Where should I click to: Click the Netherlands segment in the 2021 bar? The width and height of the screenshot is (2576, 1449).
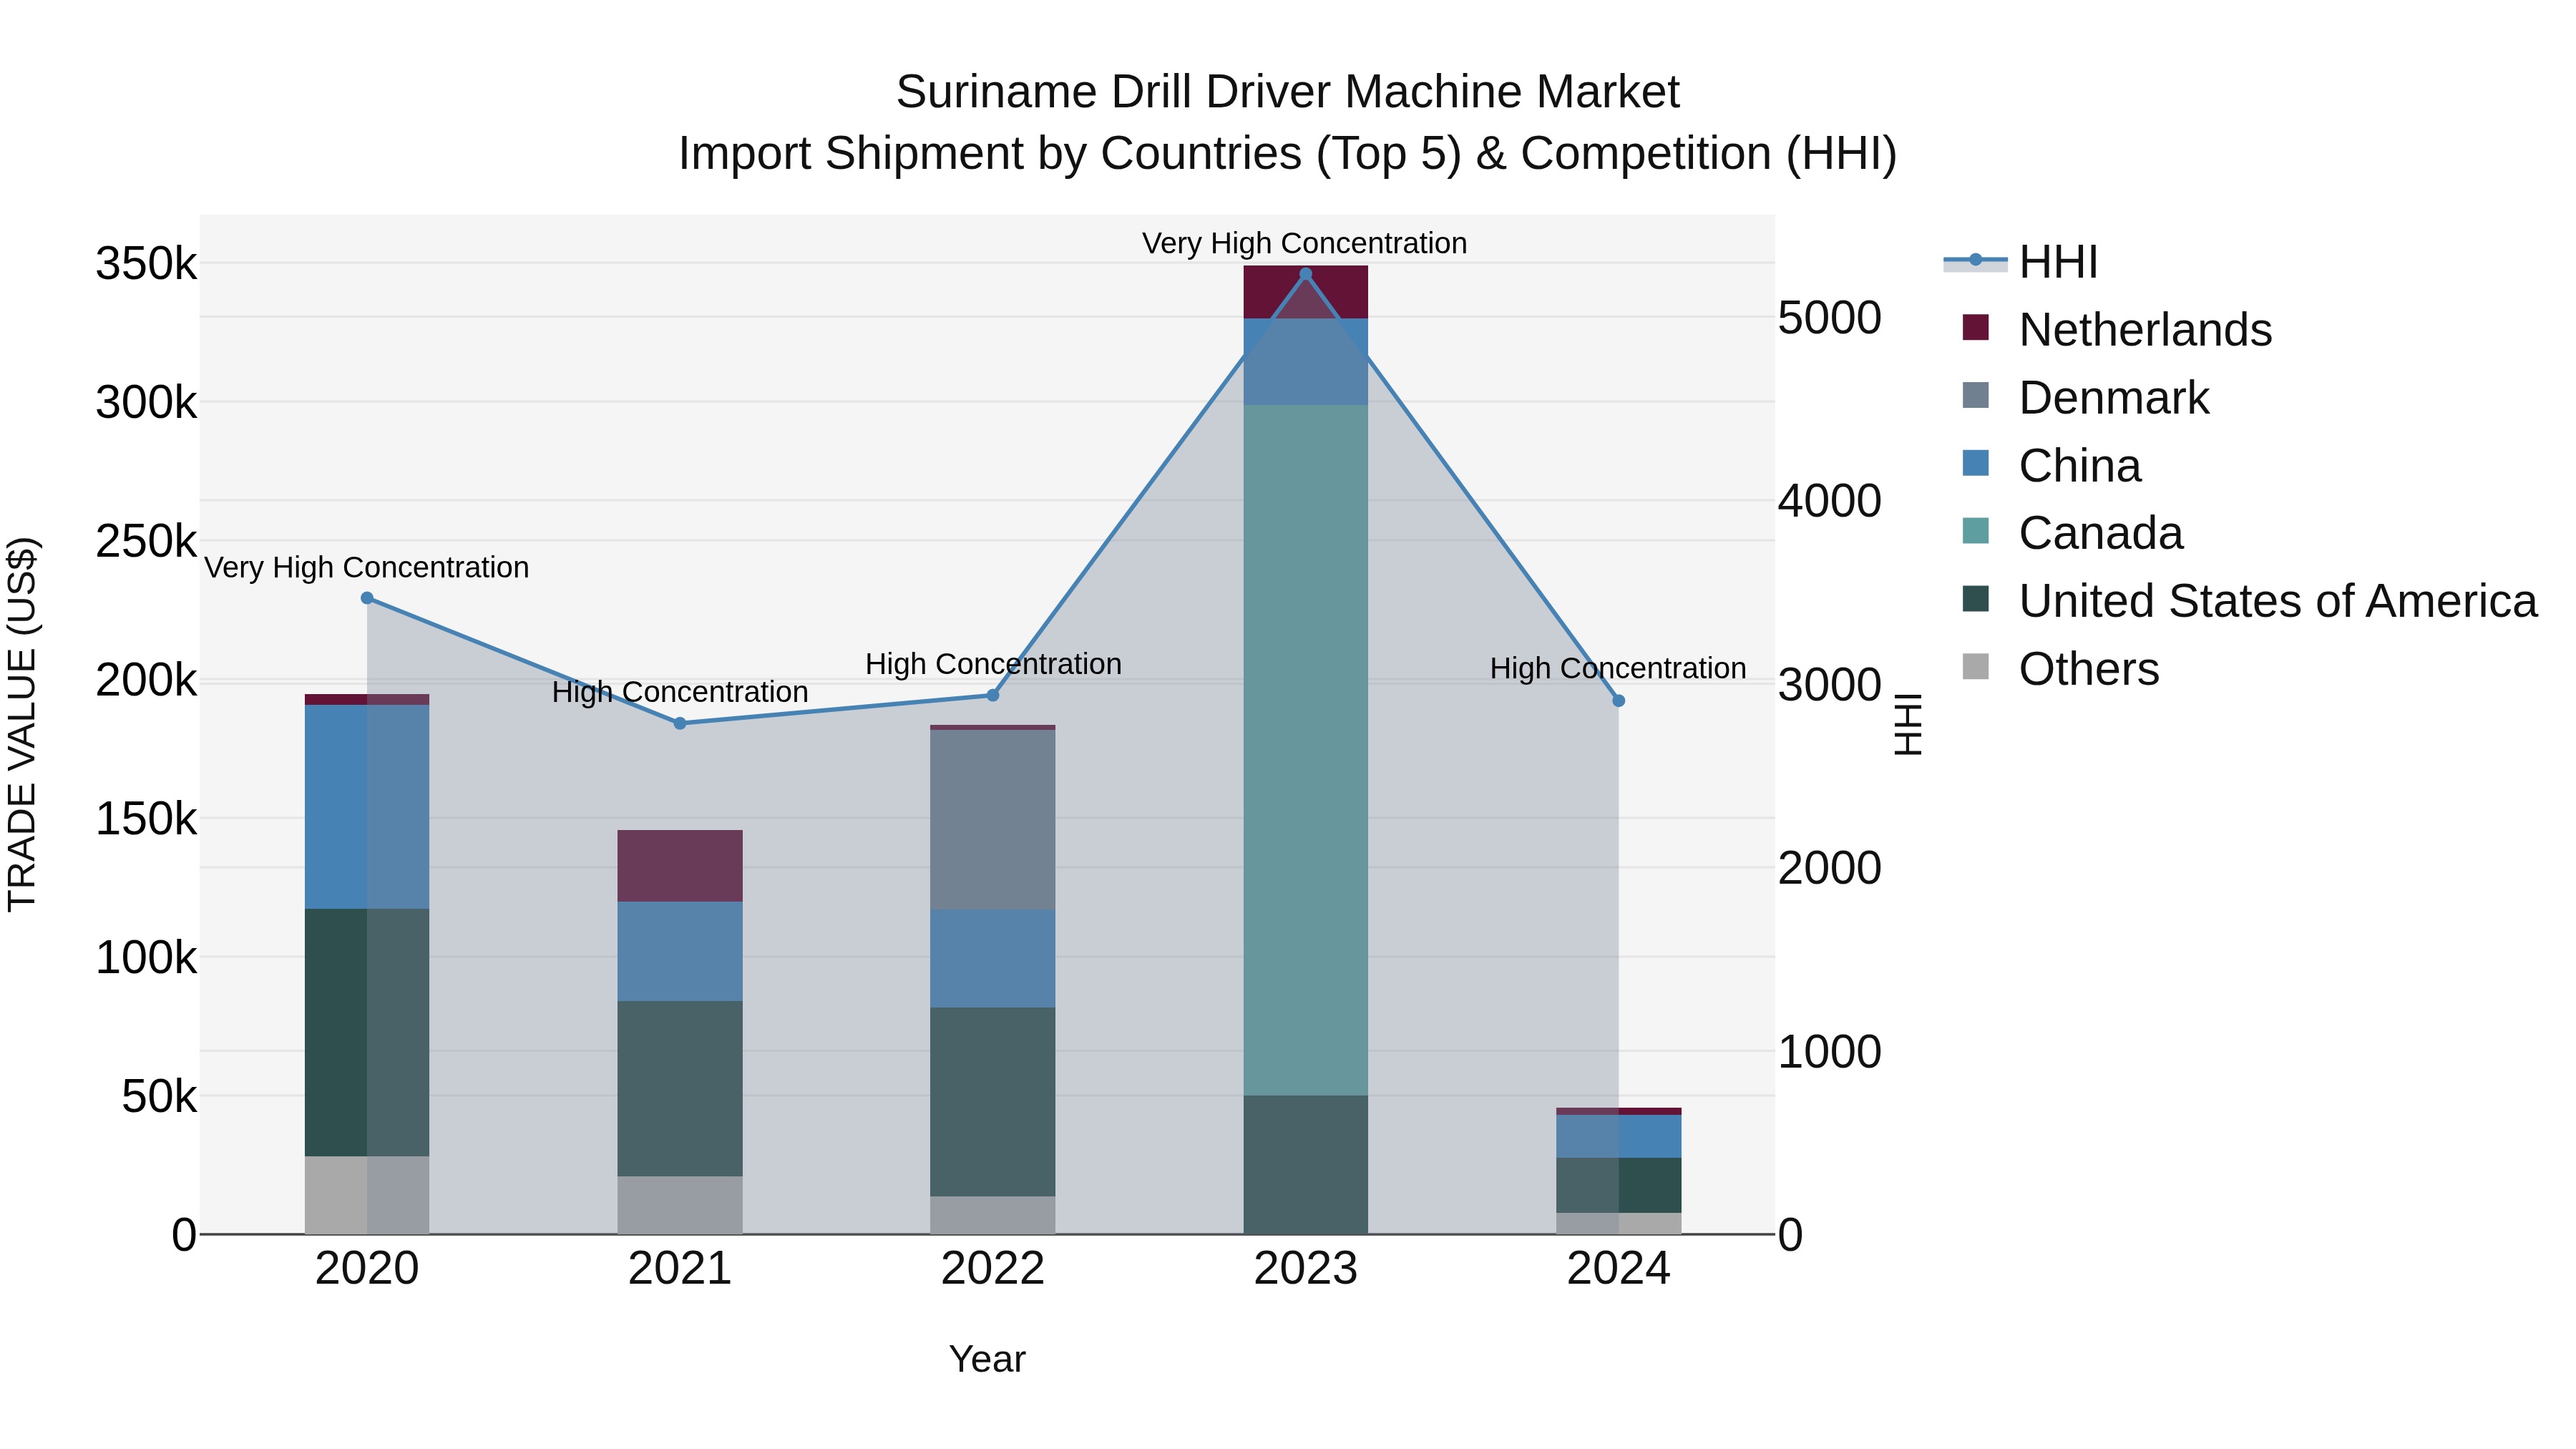tap(680, 866)
